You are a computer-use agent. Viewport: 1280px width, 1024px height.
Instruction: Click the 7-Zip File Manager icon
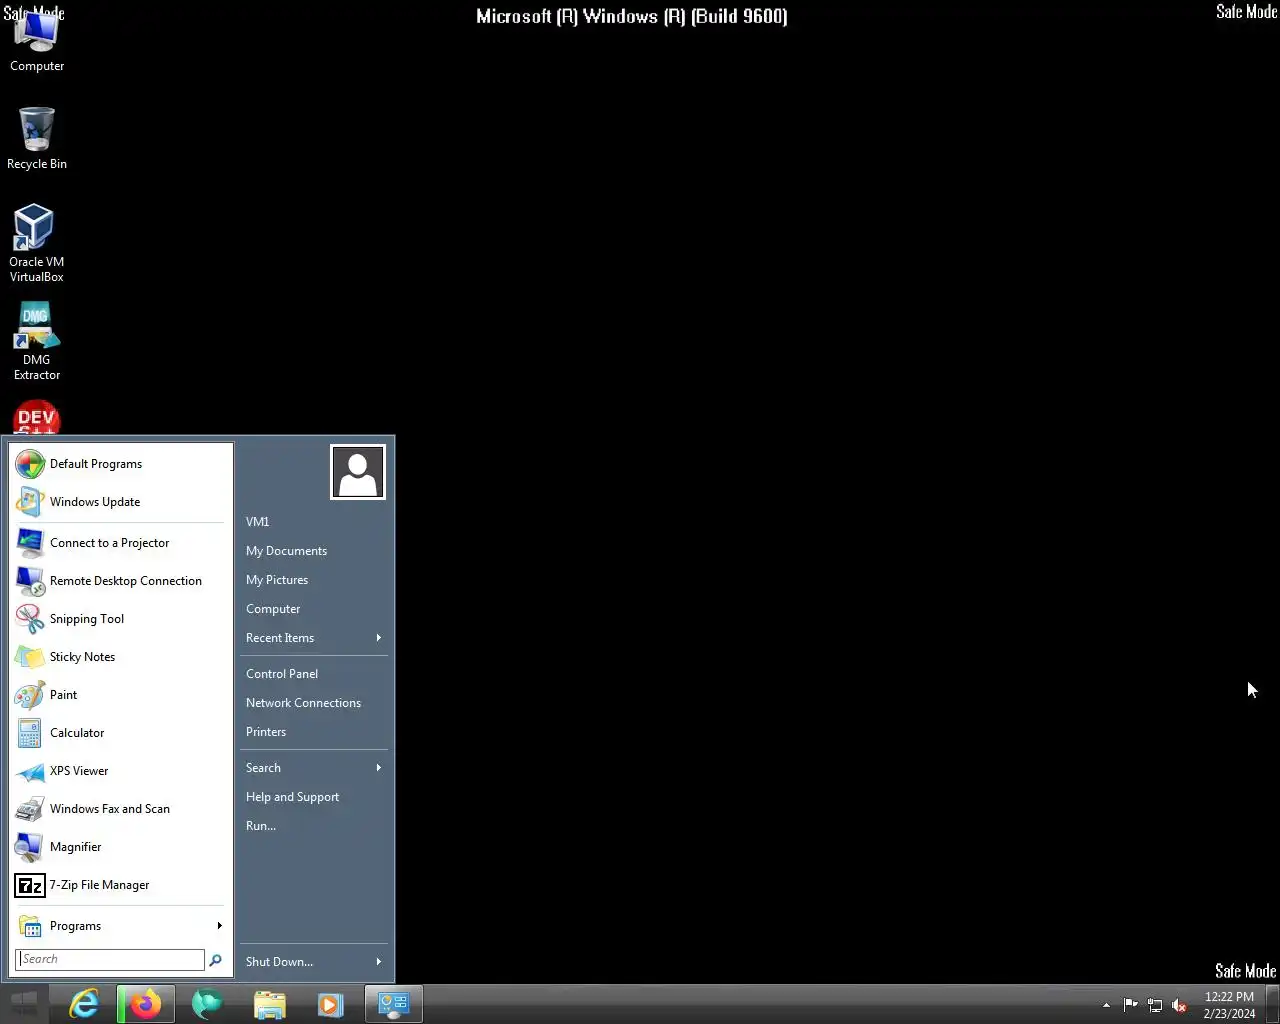coord(30,885)
